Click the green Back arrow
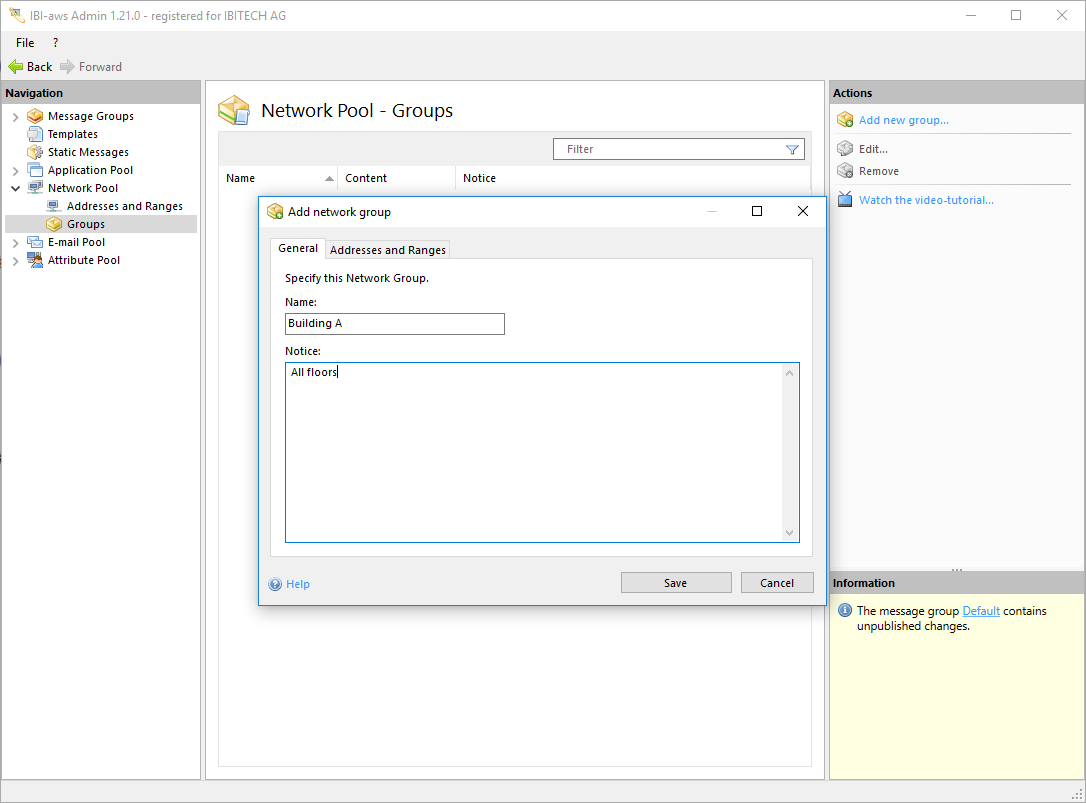Image resolution: width=1086 pixels, height=803 pixels. pos(15,67)
